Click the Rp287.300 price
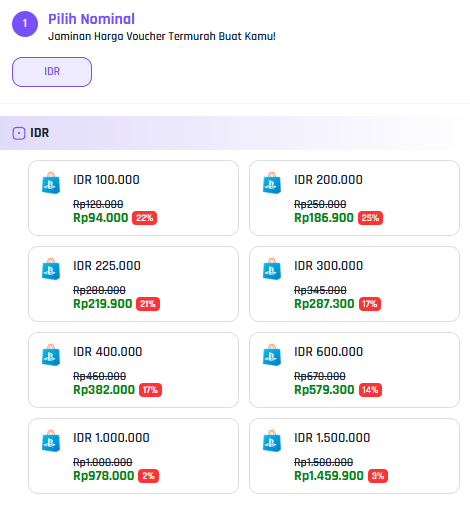Image resolution: width=470 pixels, height=506 pixels. 324,304
